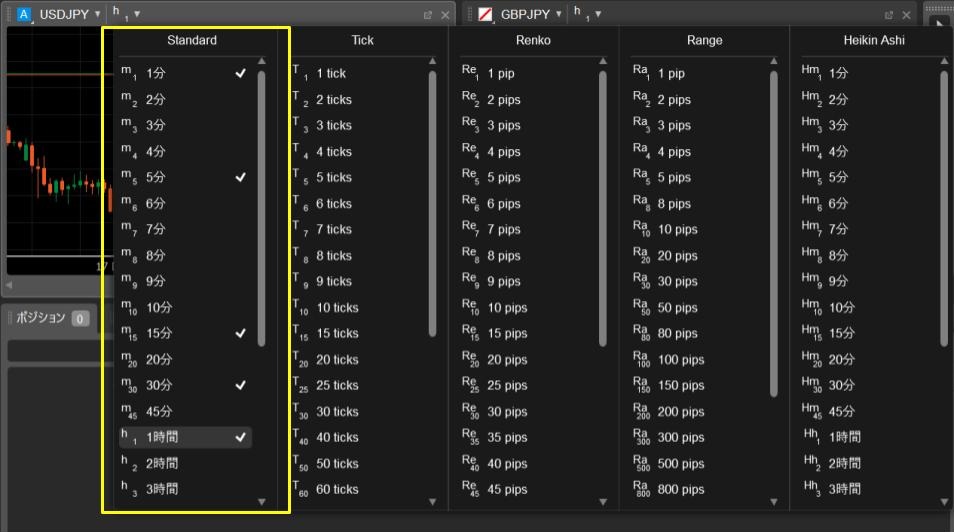Click the Renko column scrollbar thumb
Image resolution: width=954 pixels, height=532 pixels.
coord(603,208)
